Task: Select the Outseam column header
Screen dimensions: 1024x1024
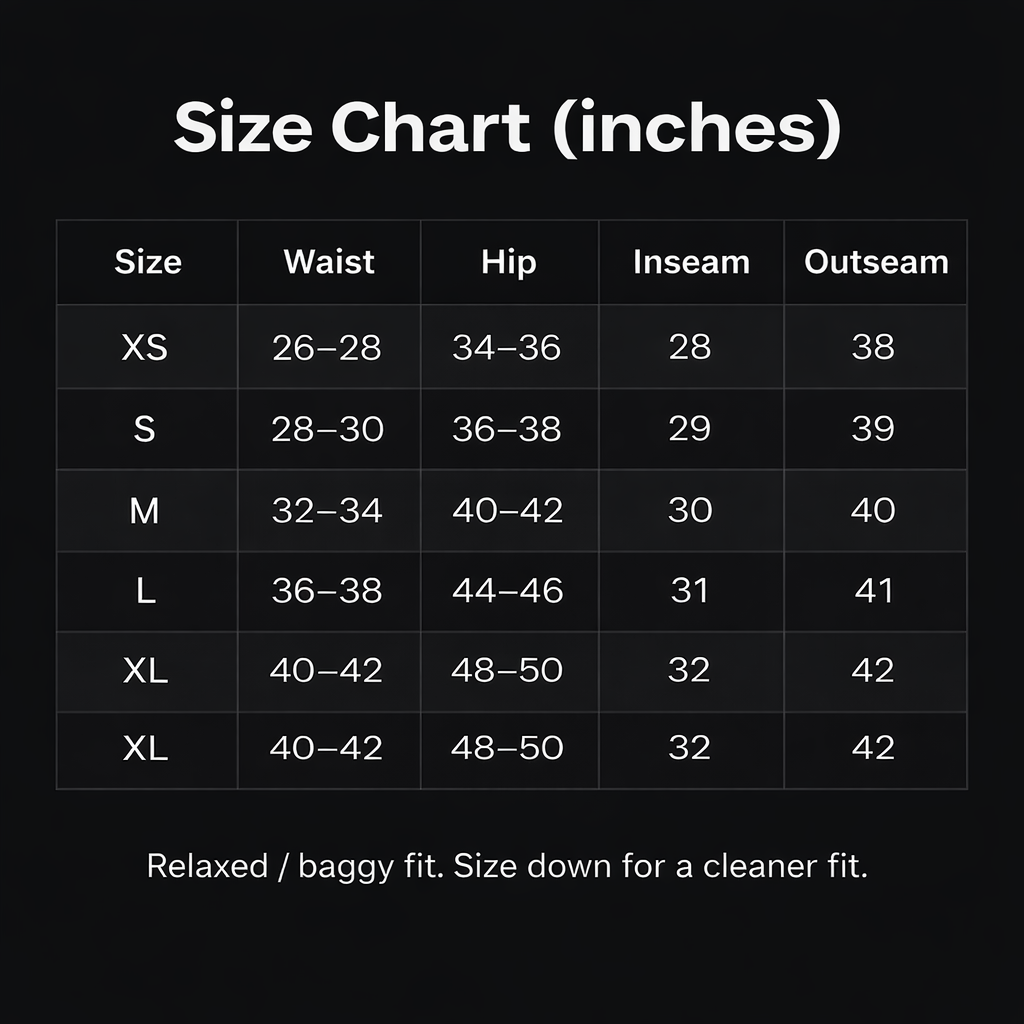Action: click(876, 262)
